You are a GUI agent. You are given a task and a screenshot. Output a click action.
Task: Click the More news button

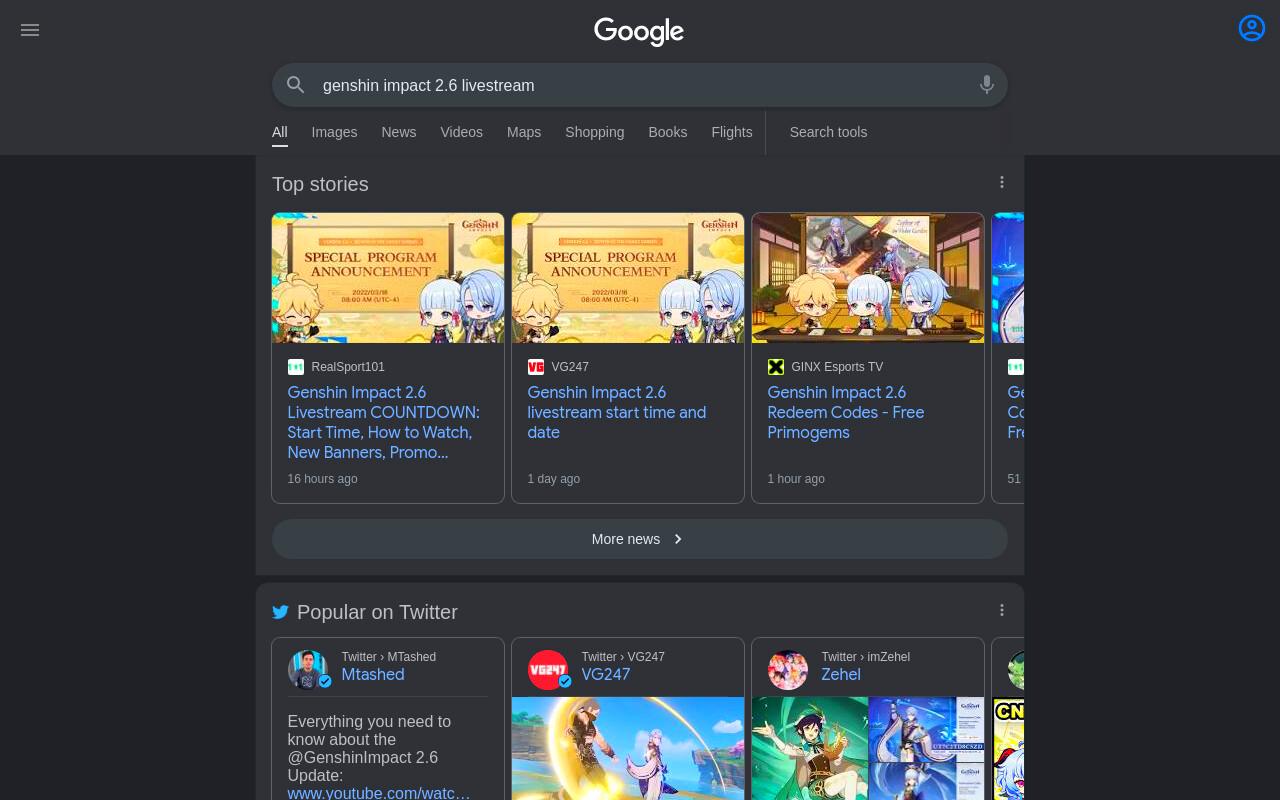coord(640,539)
